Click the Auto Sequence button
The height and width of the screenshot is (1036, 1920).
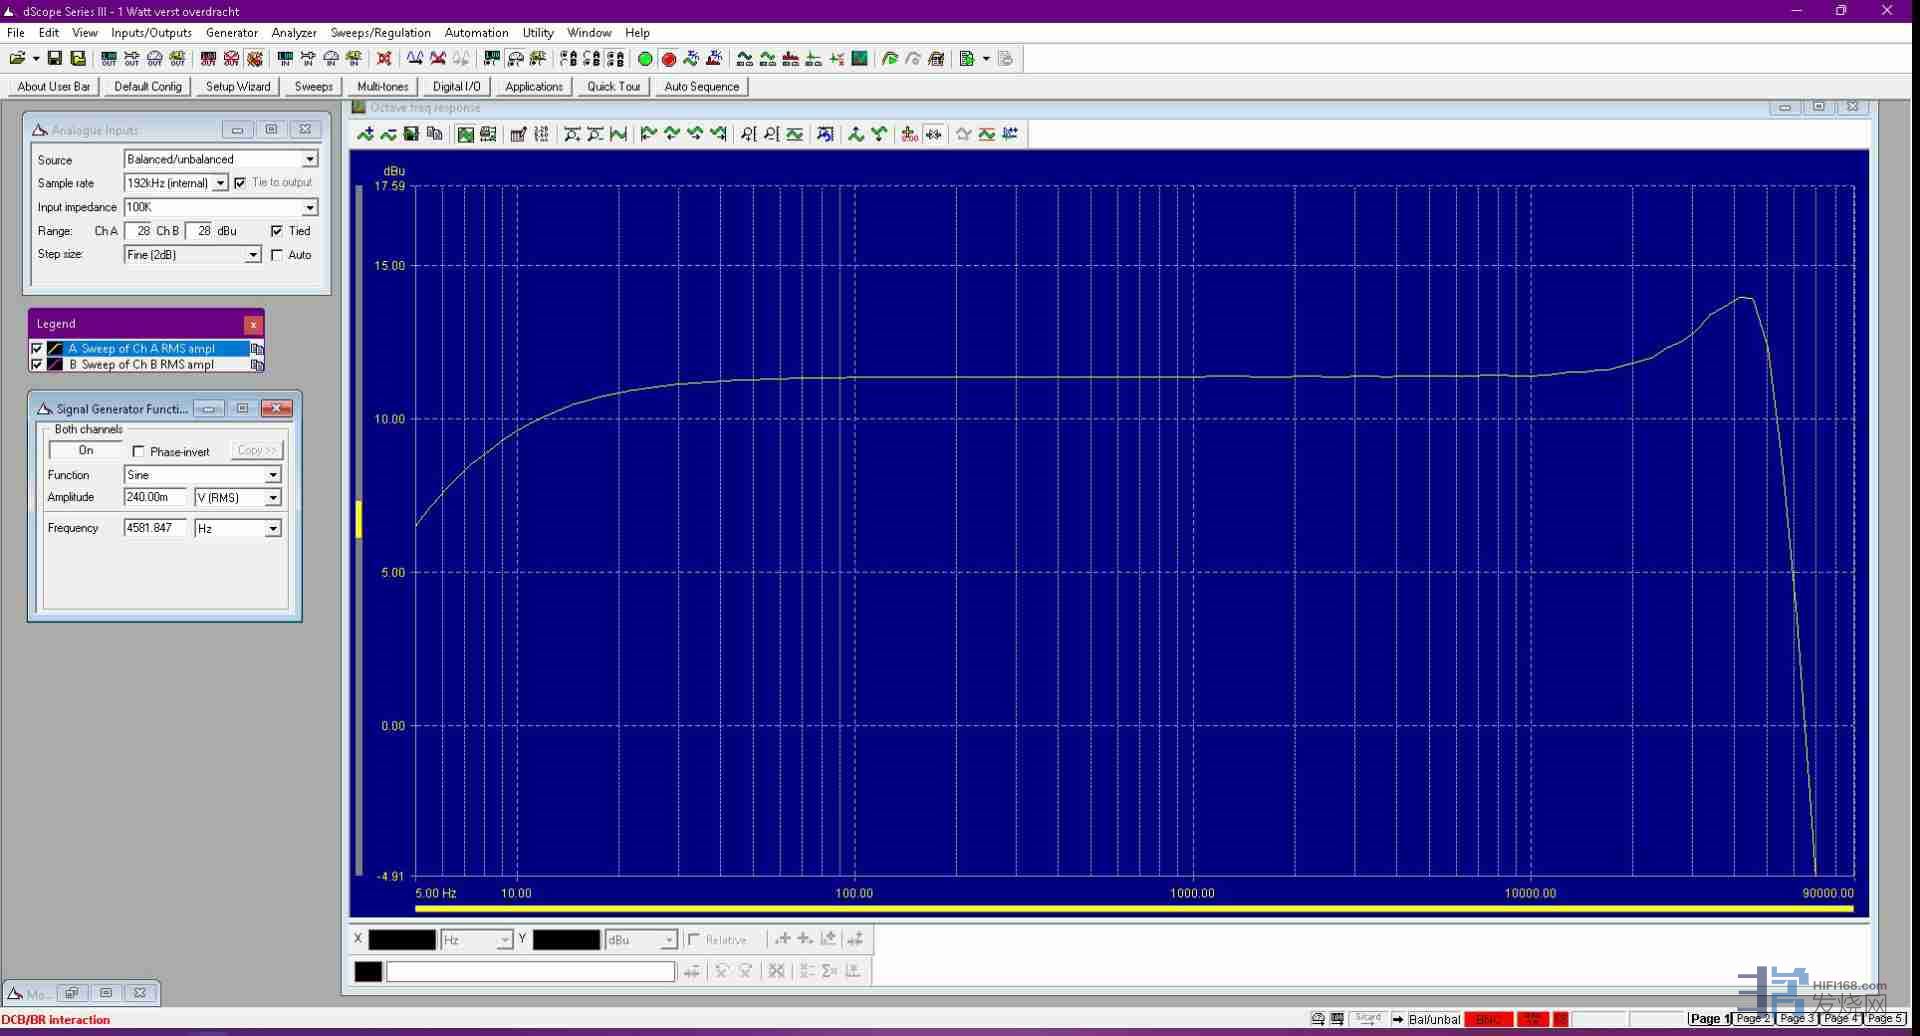click(x=701, y=87)
